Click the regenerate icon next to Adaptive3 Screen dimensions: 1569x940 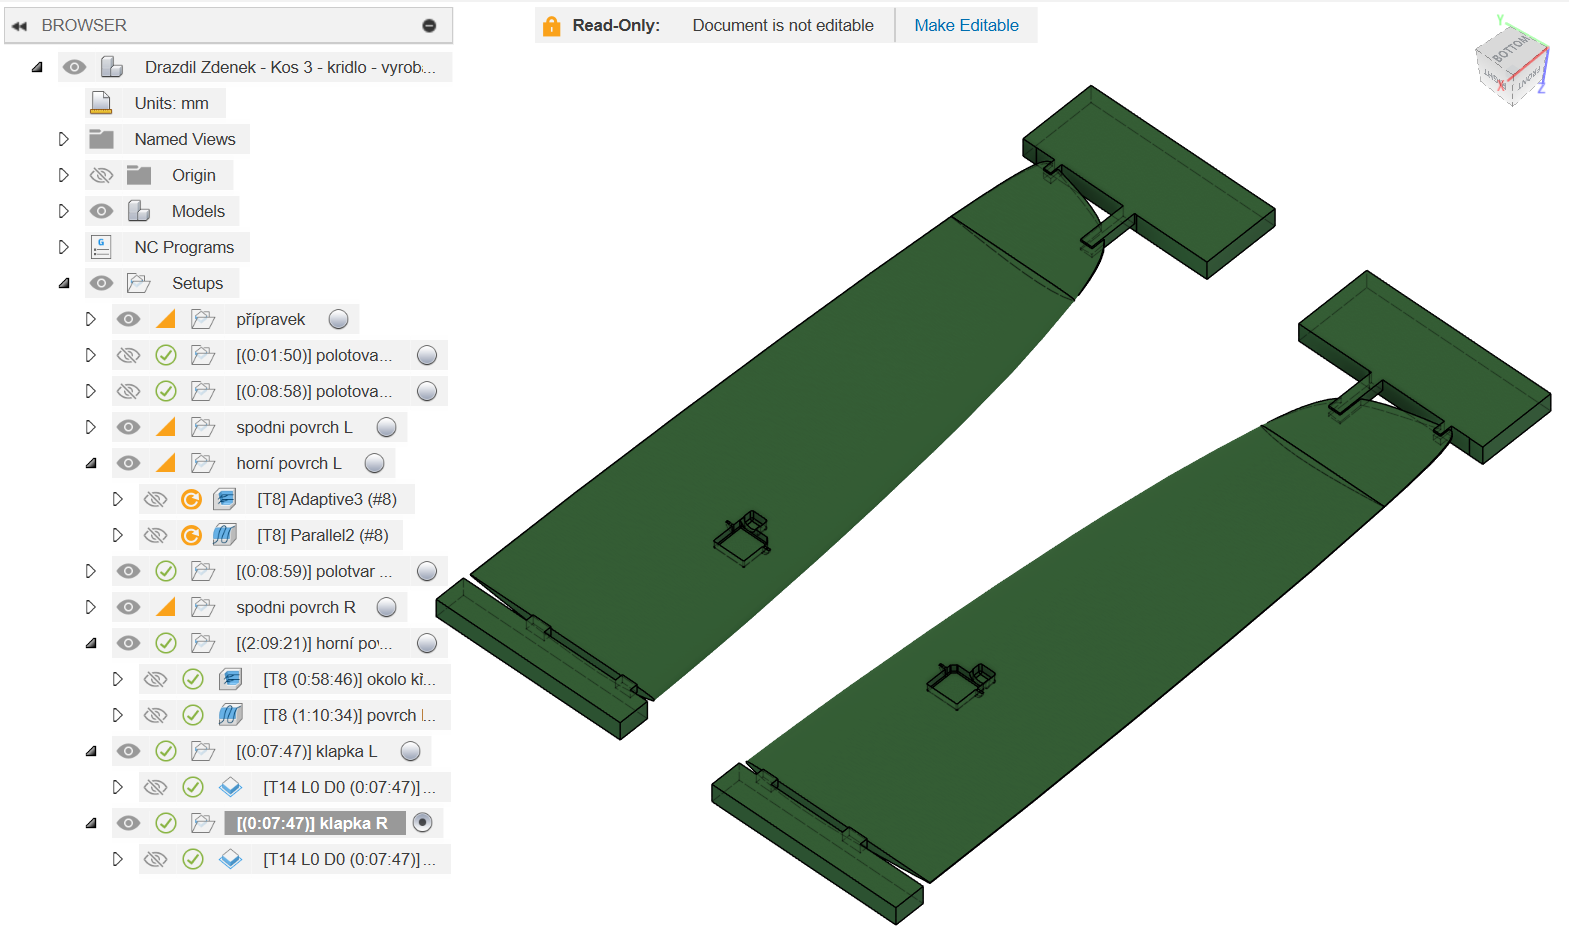pyautogui.click(x=192, y=499)
